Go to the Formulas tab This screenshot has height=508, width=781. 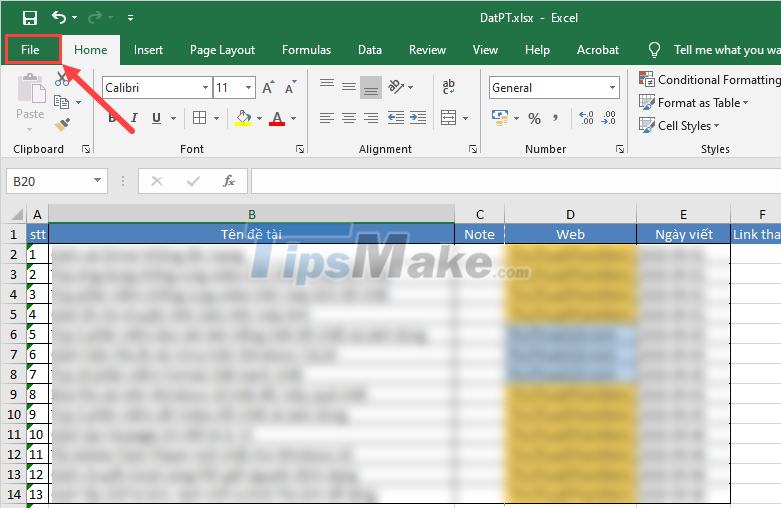306,50
